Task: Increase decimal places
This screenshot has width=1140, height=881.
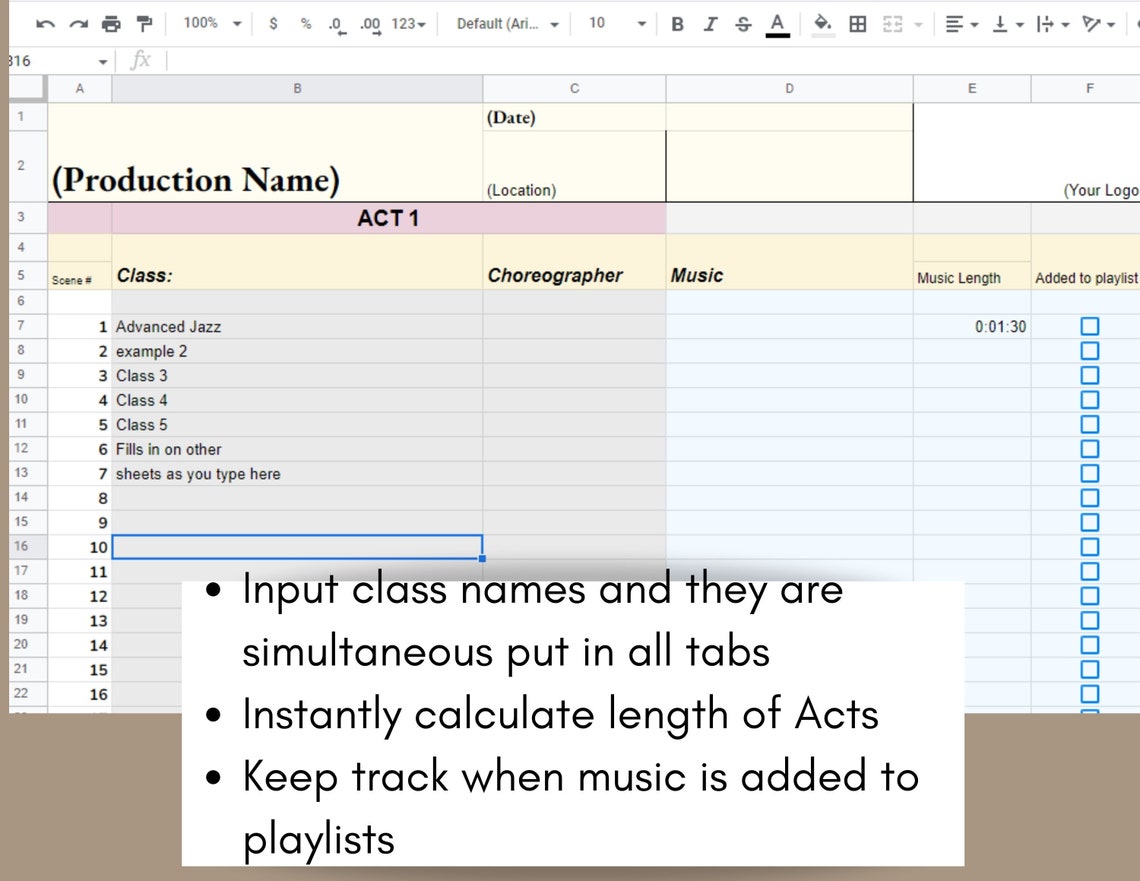Action: (367, 23)
